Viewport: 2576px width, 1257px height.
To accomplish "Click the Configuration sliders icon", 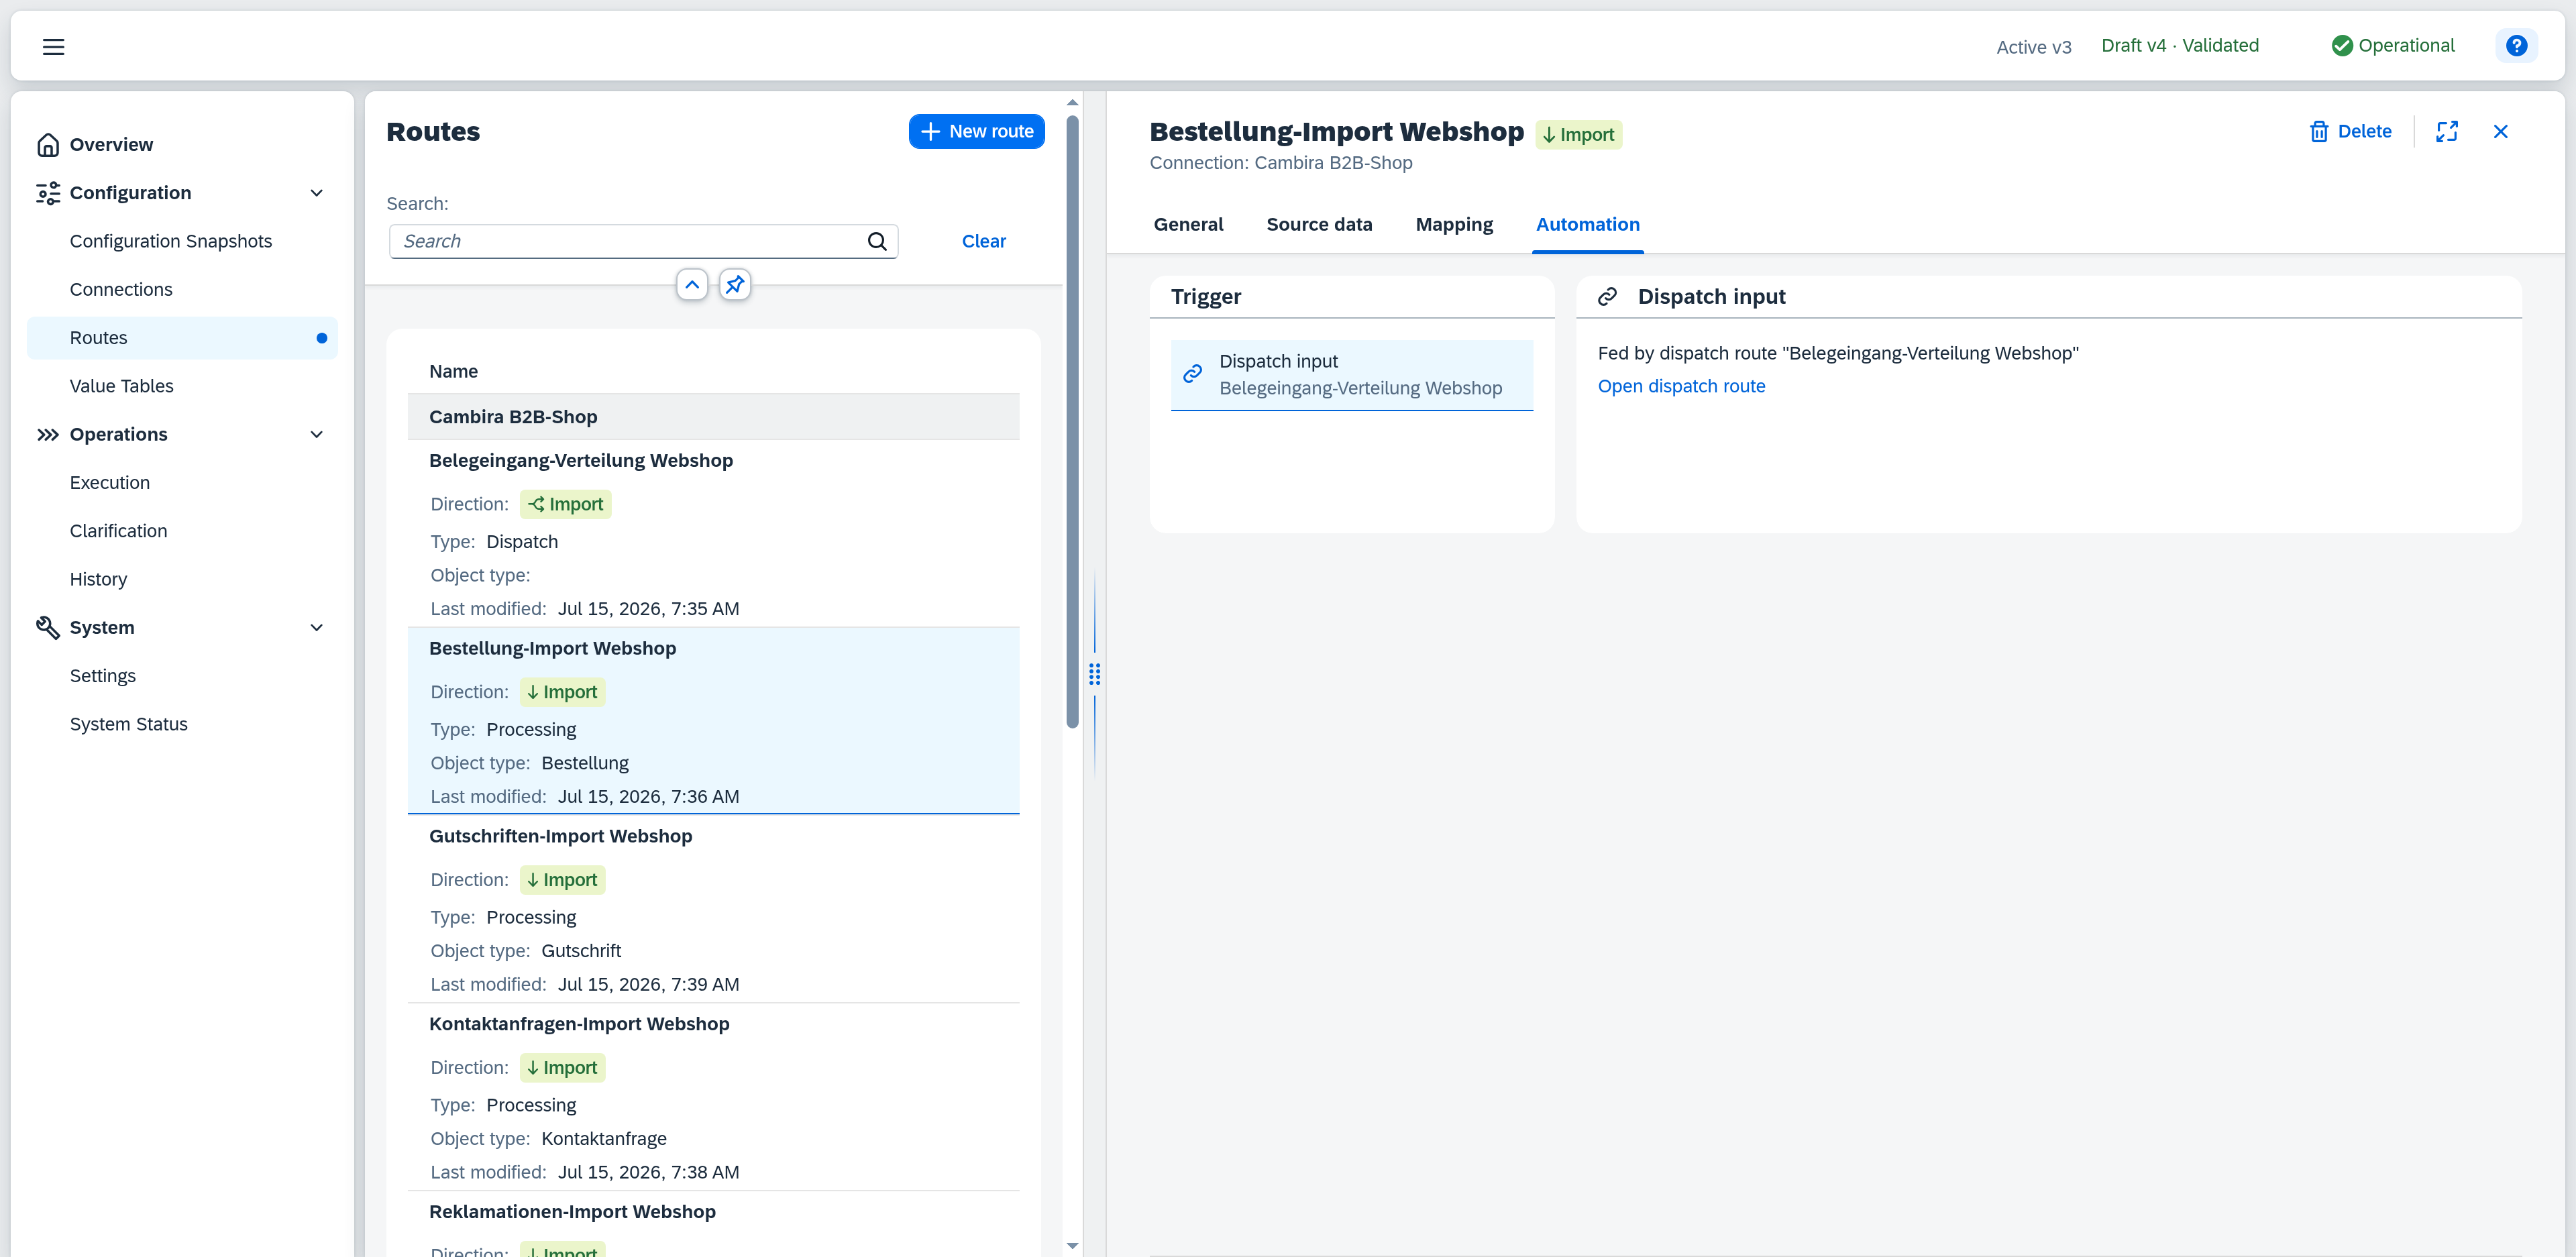I will pos(48,193).
